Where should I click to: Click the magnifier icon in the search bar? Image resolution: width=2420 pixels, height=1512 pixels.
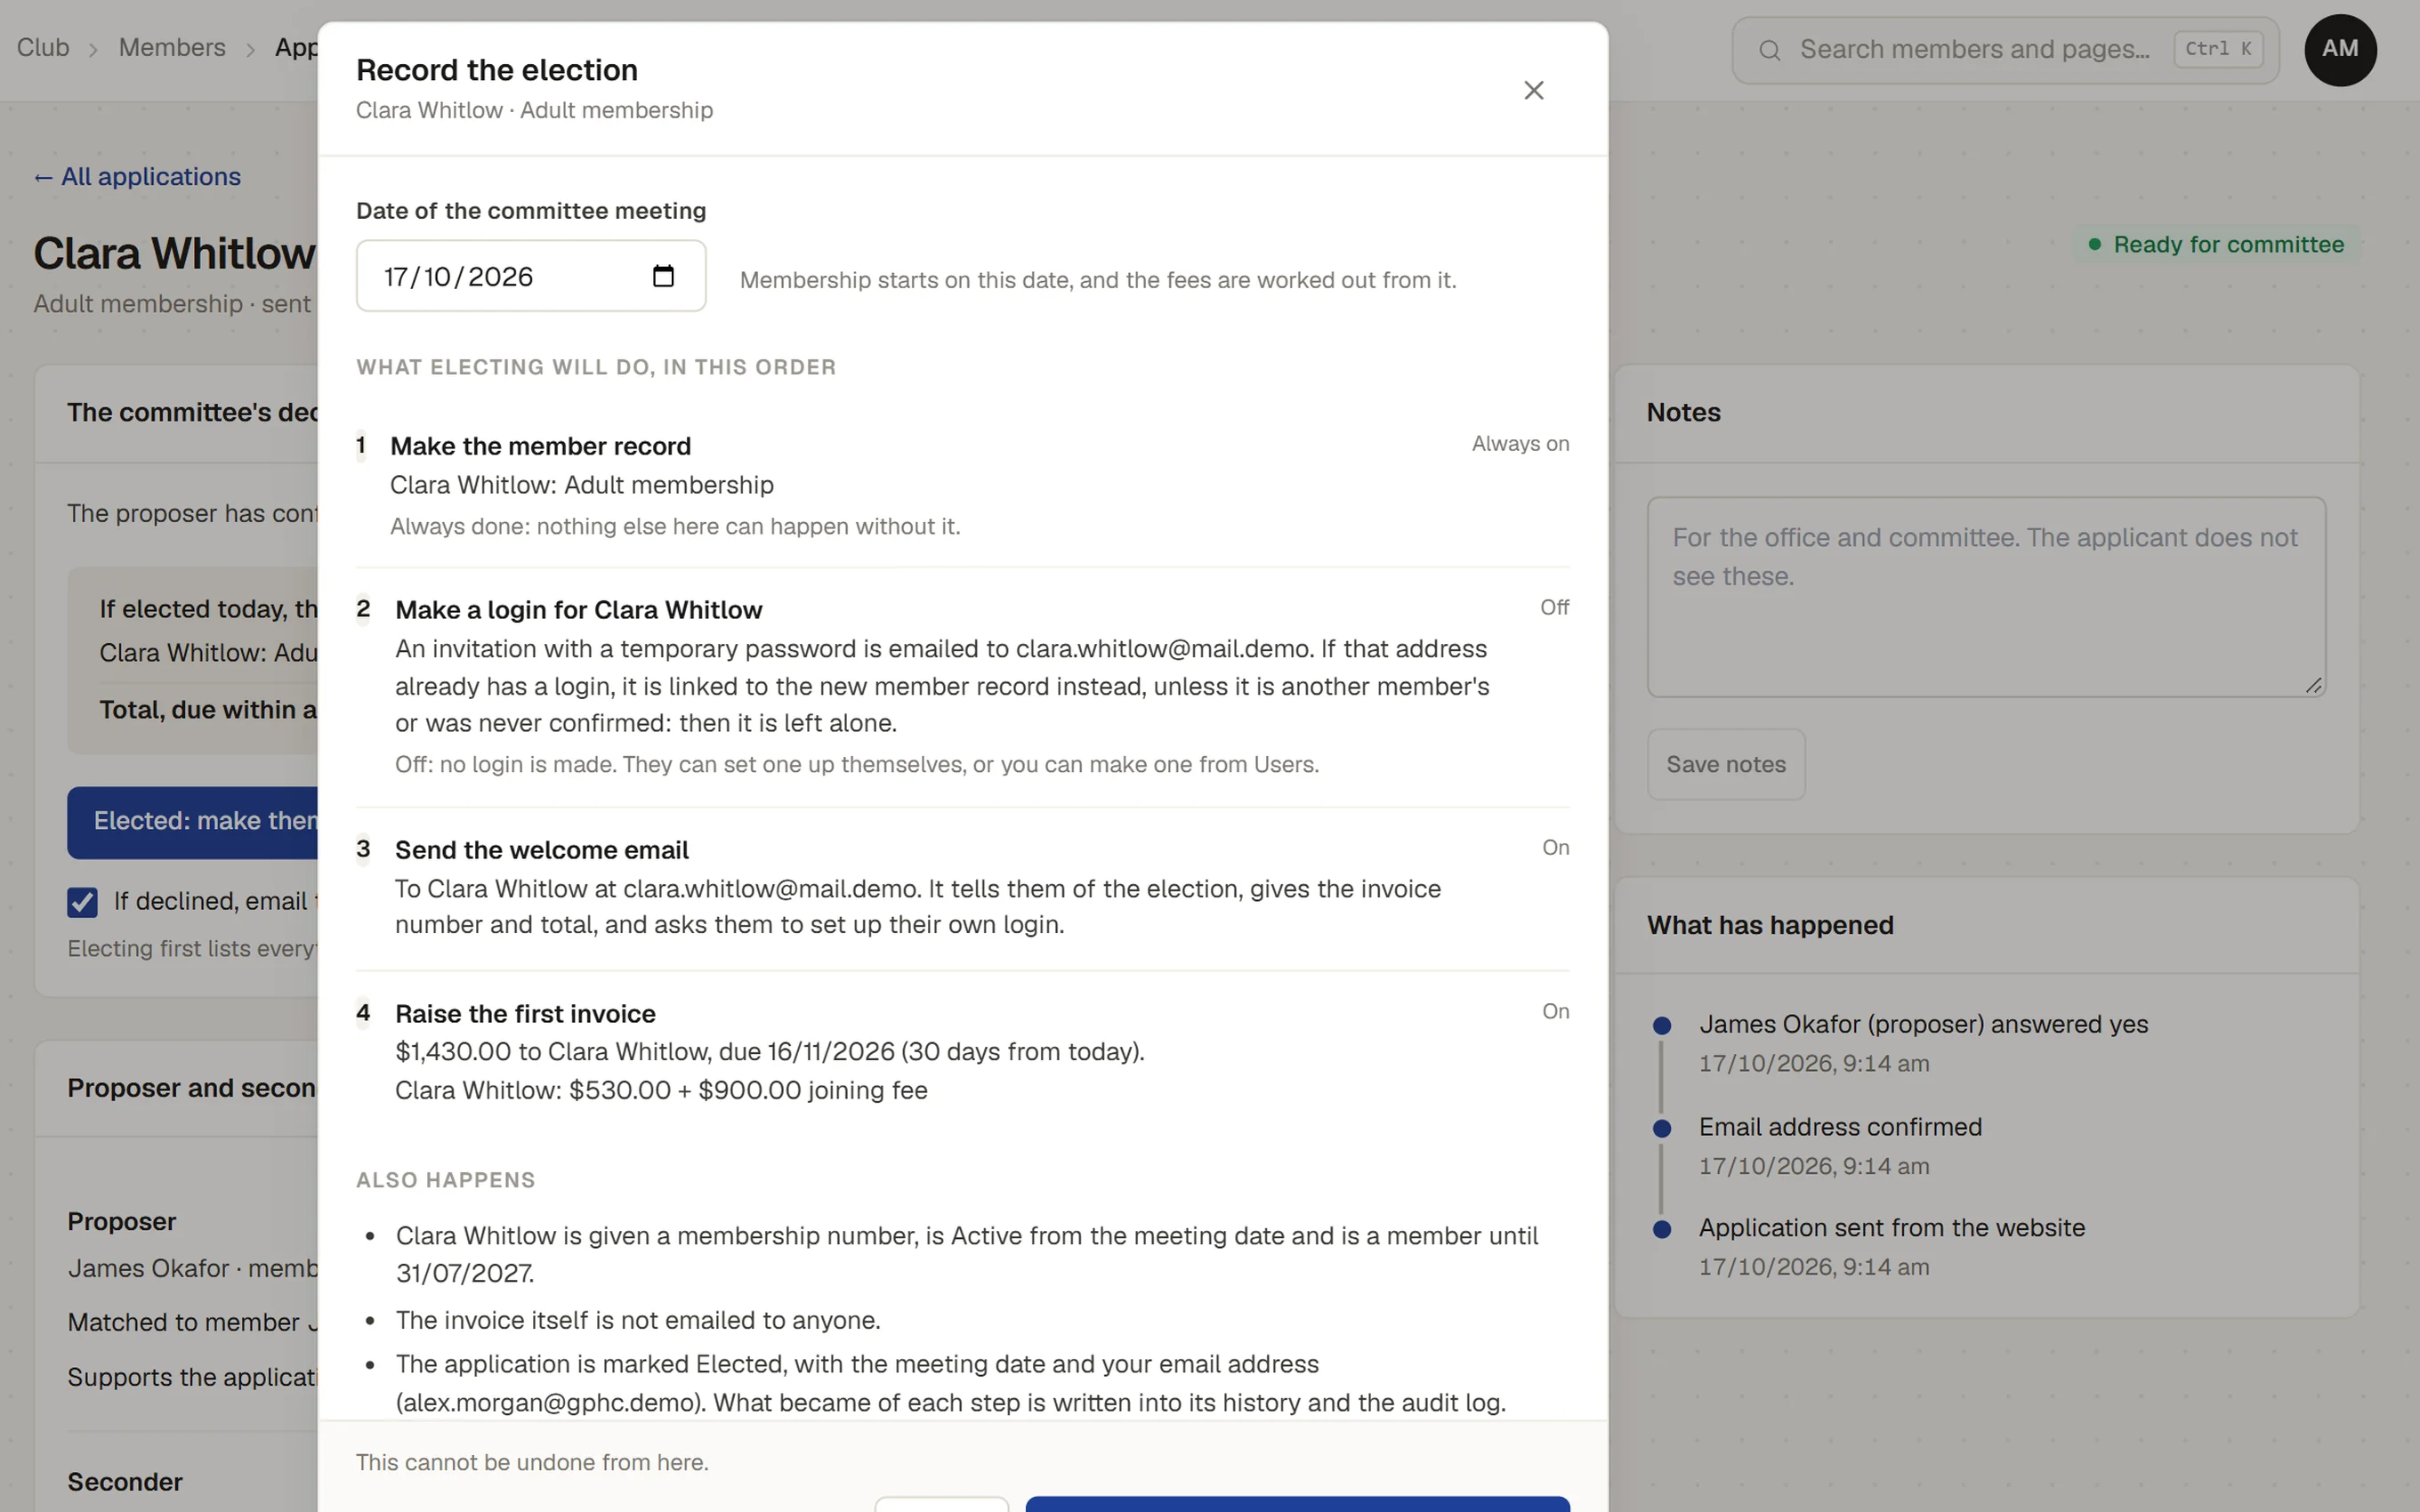1769,50
